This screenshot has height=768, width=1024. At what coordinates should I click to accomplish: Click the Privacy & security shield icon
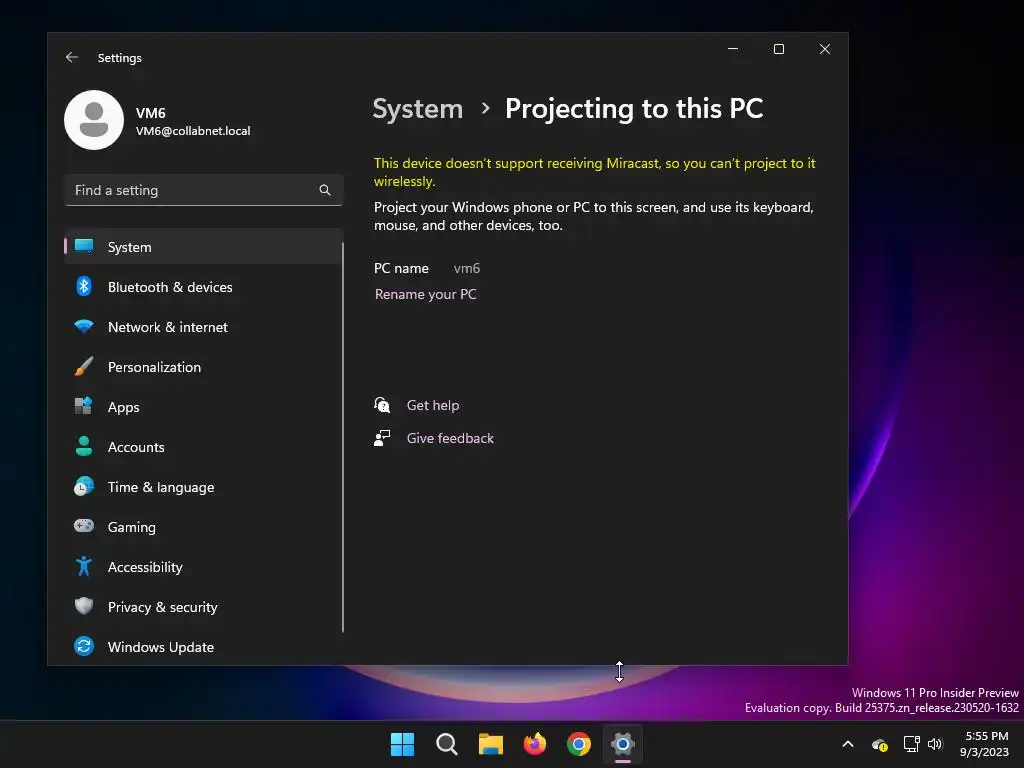click(84, 606)
